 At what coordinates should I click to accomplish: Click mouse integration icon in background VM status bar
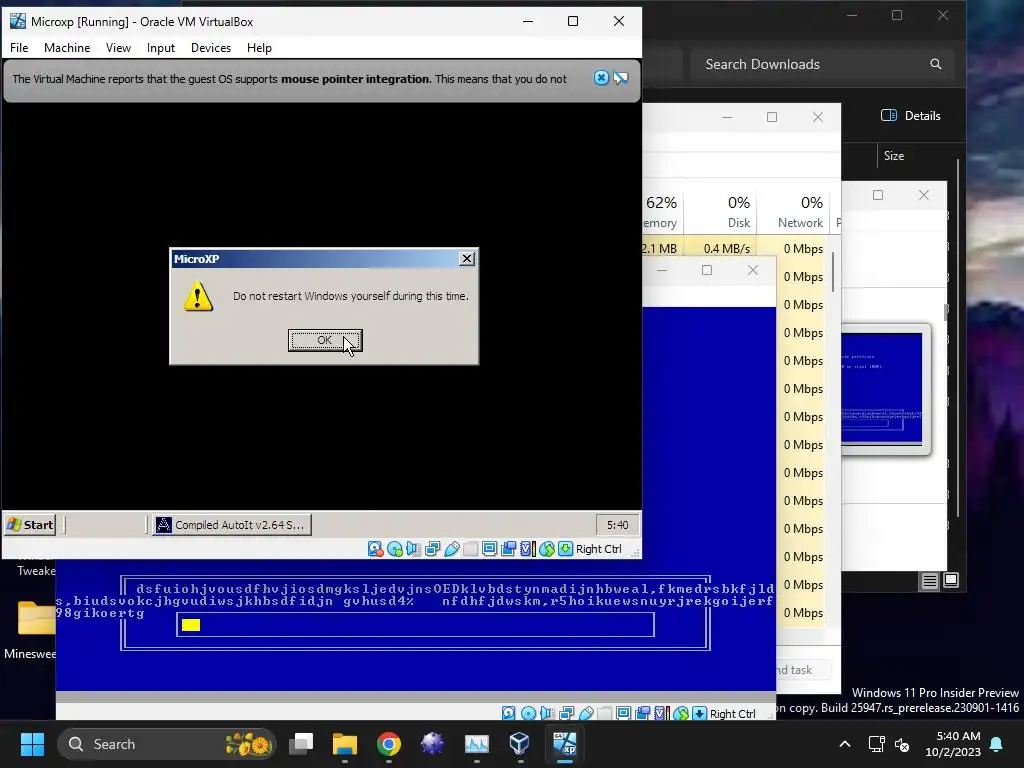[680, 714]
